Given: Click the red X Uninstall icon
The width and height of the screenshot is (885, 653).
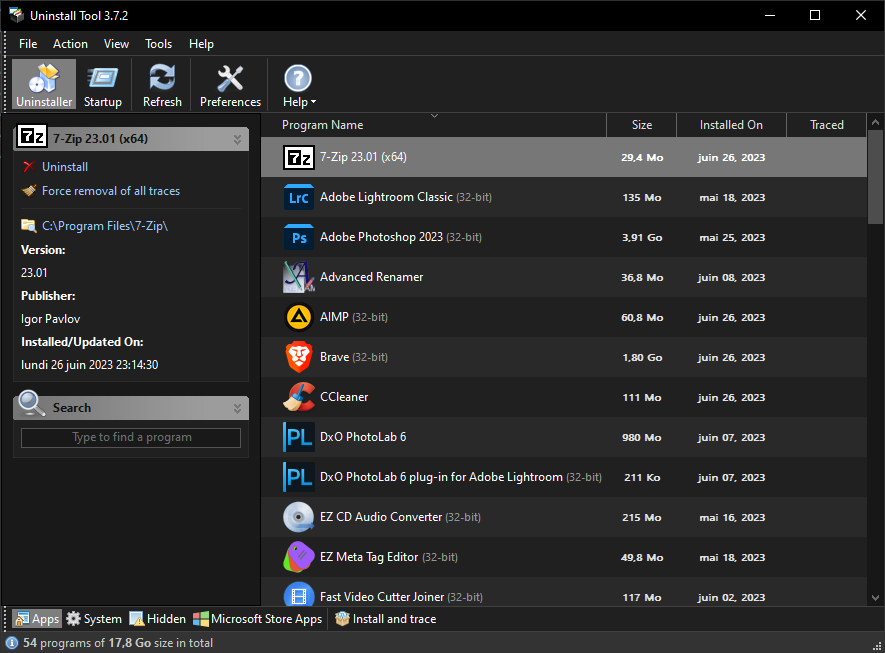Looking at the screenshot, I should (29, 166).
